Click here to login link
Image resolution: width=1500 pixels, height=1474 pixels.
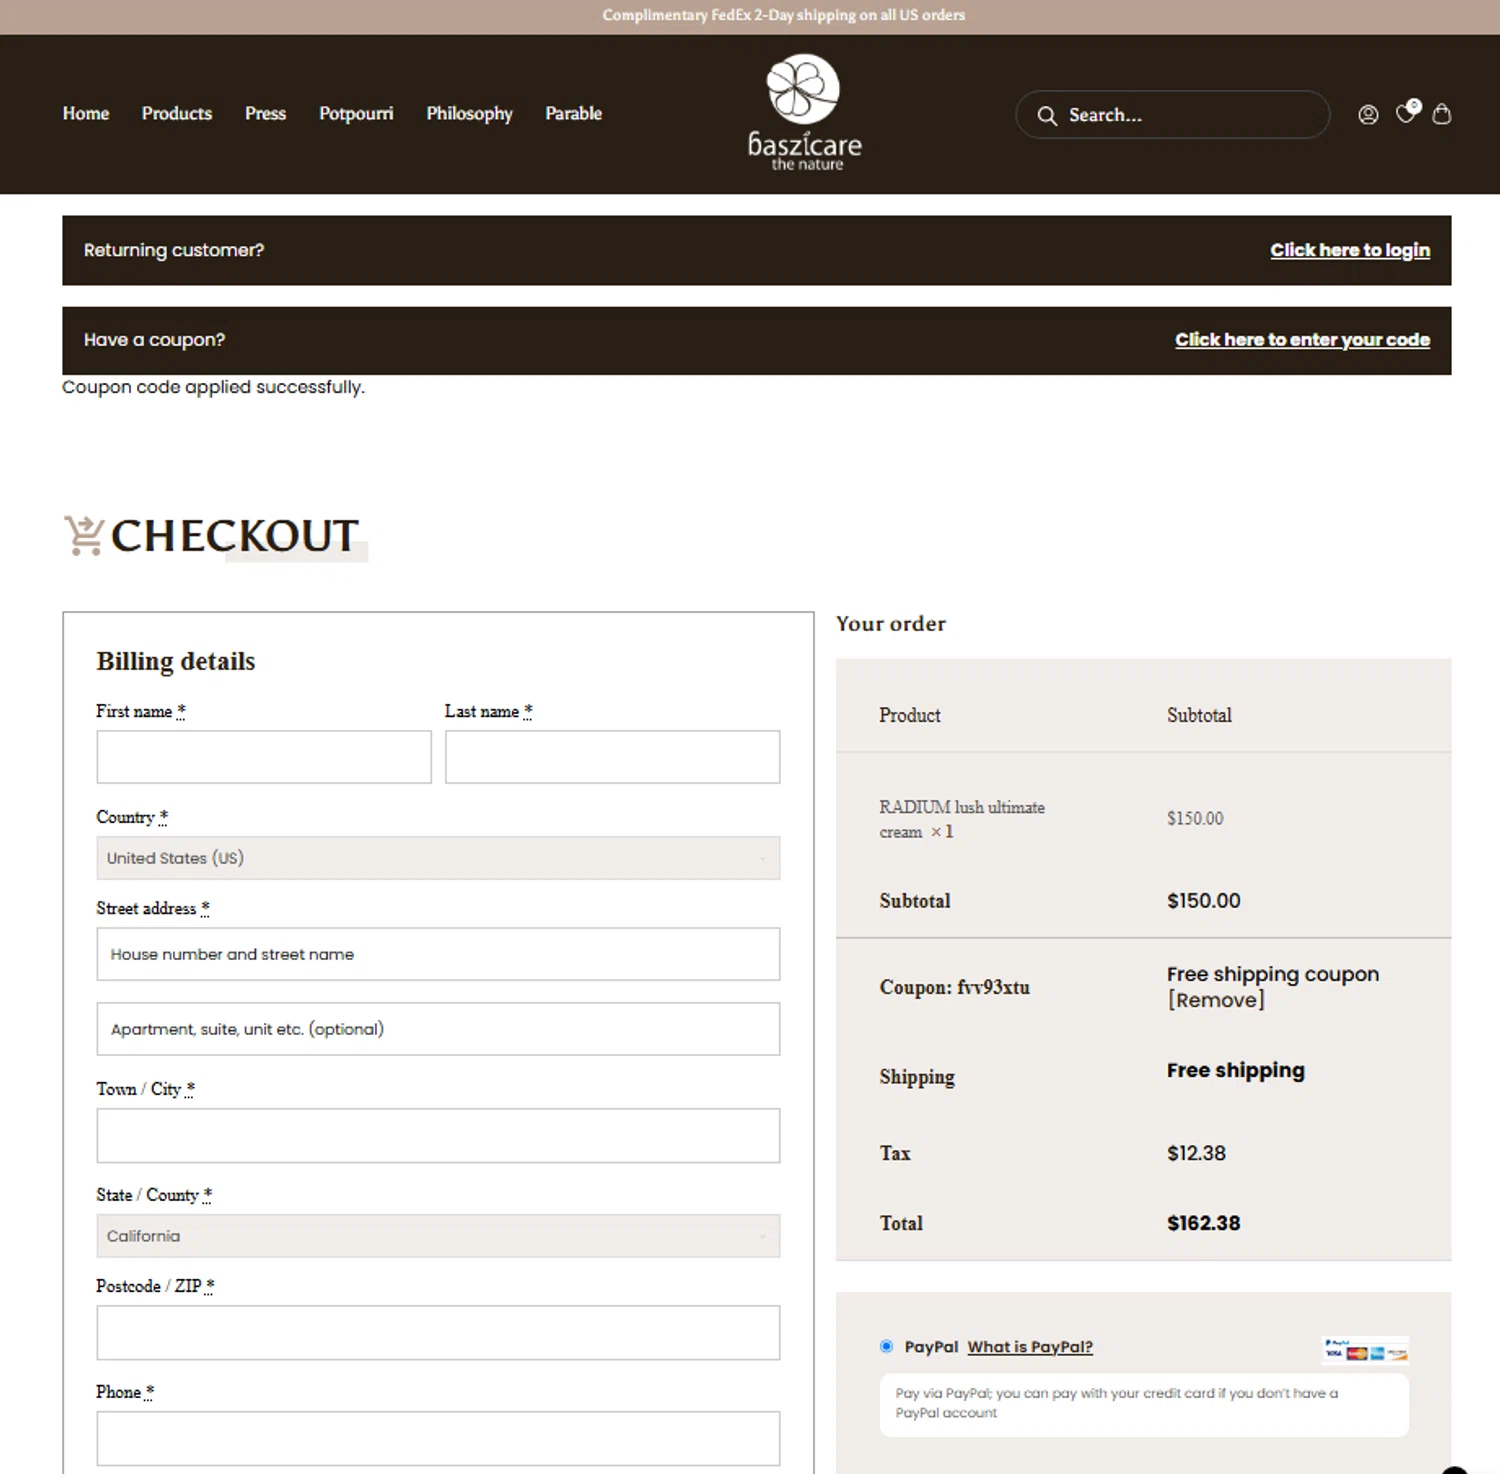[1350, 250]
